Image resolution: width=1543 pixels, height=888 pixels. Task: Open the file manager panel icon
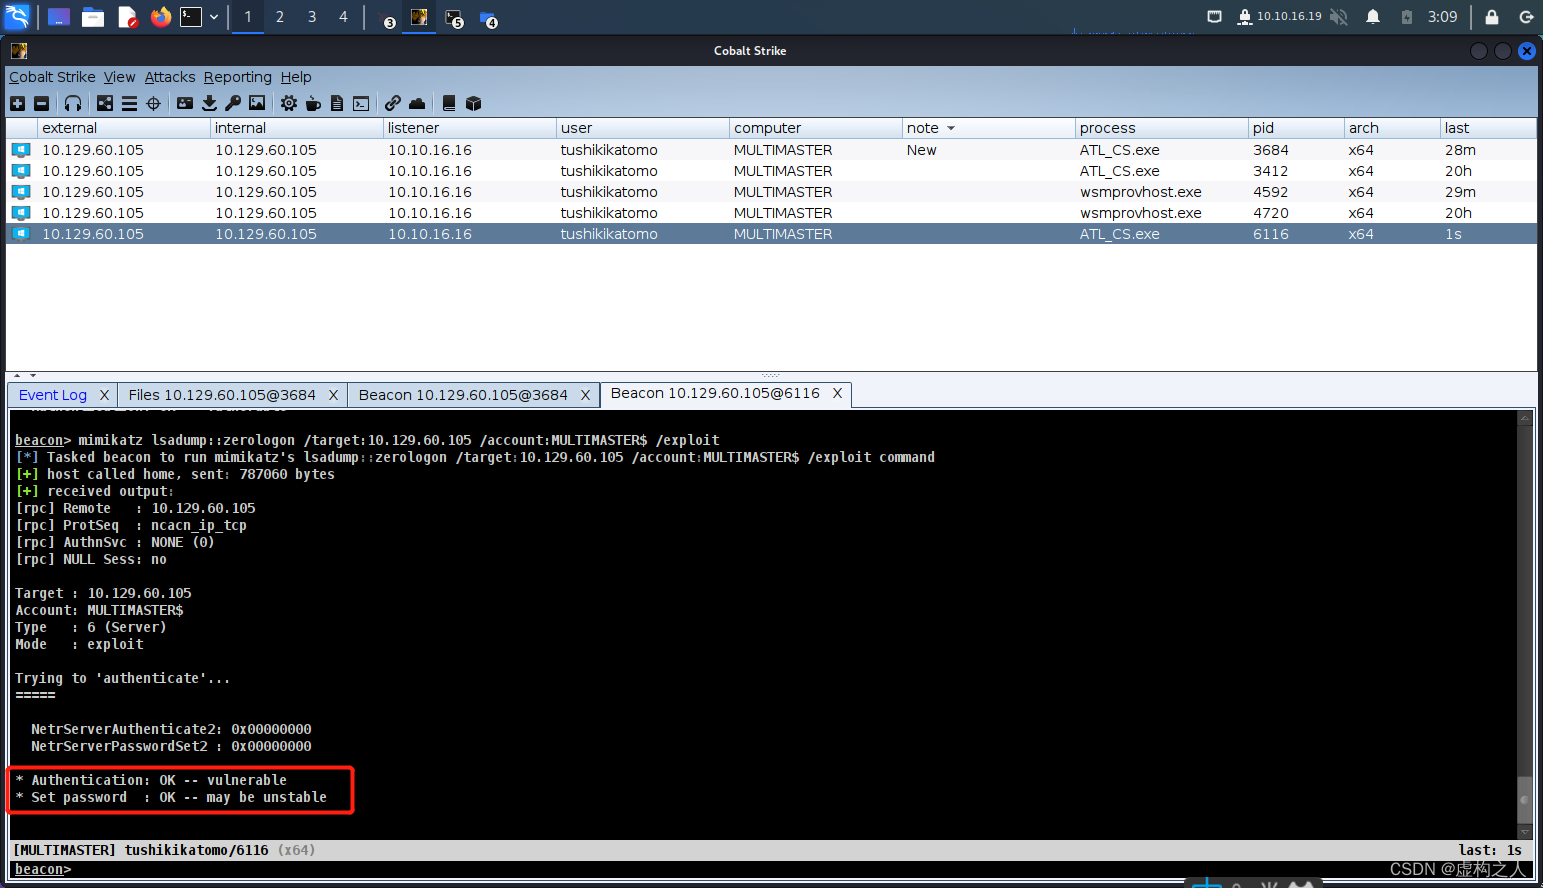(93, 17)
